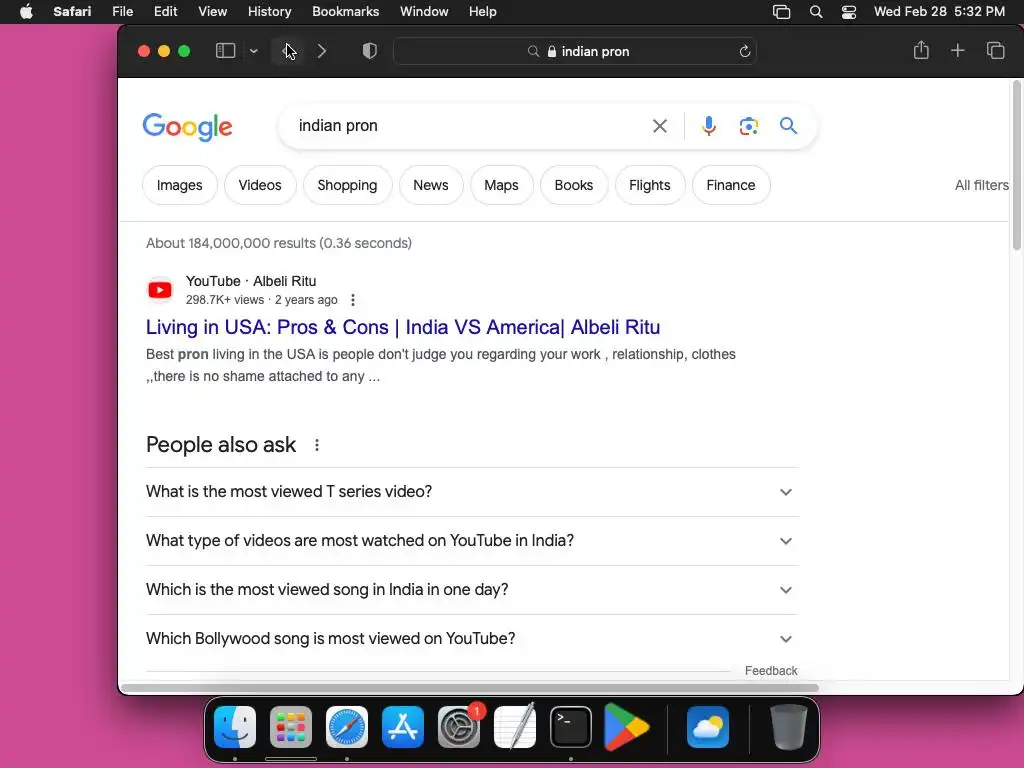Open the File menu
The width and height of the screenshot is (1024, 768).
[122, 12]
